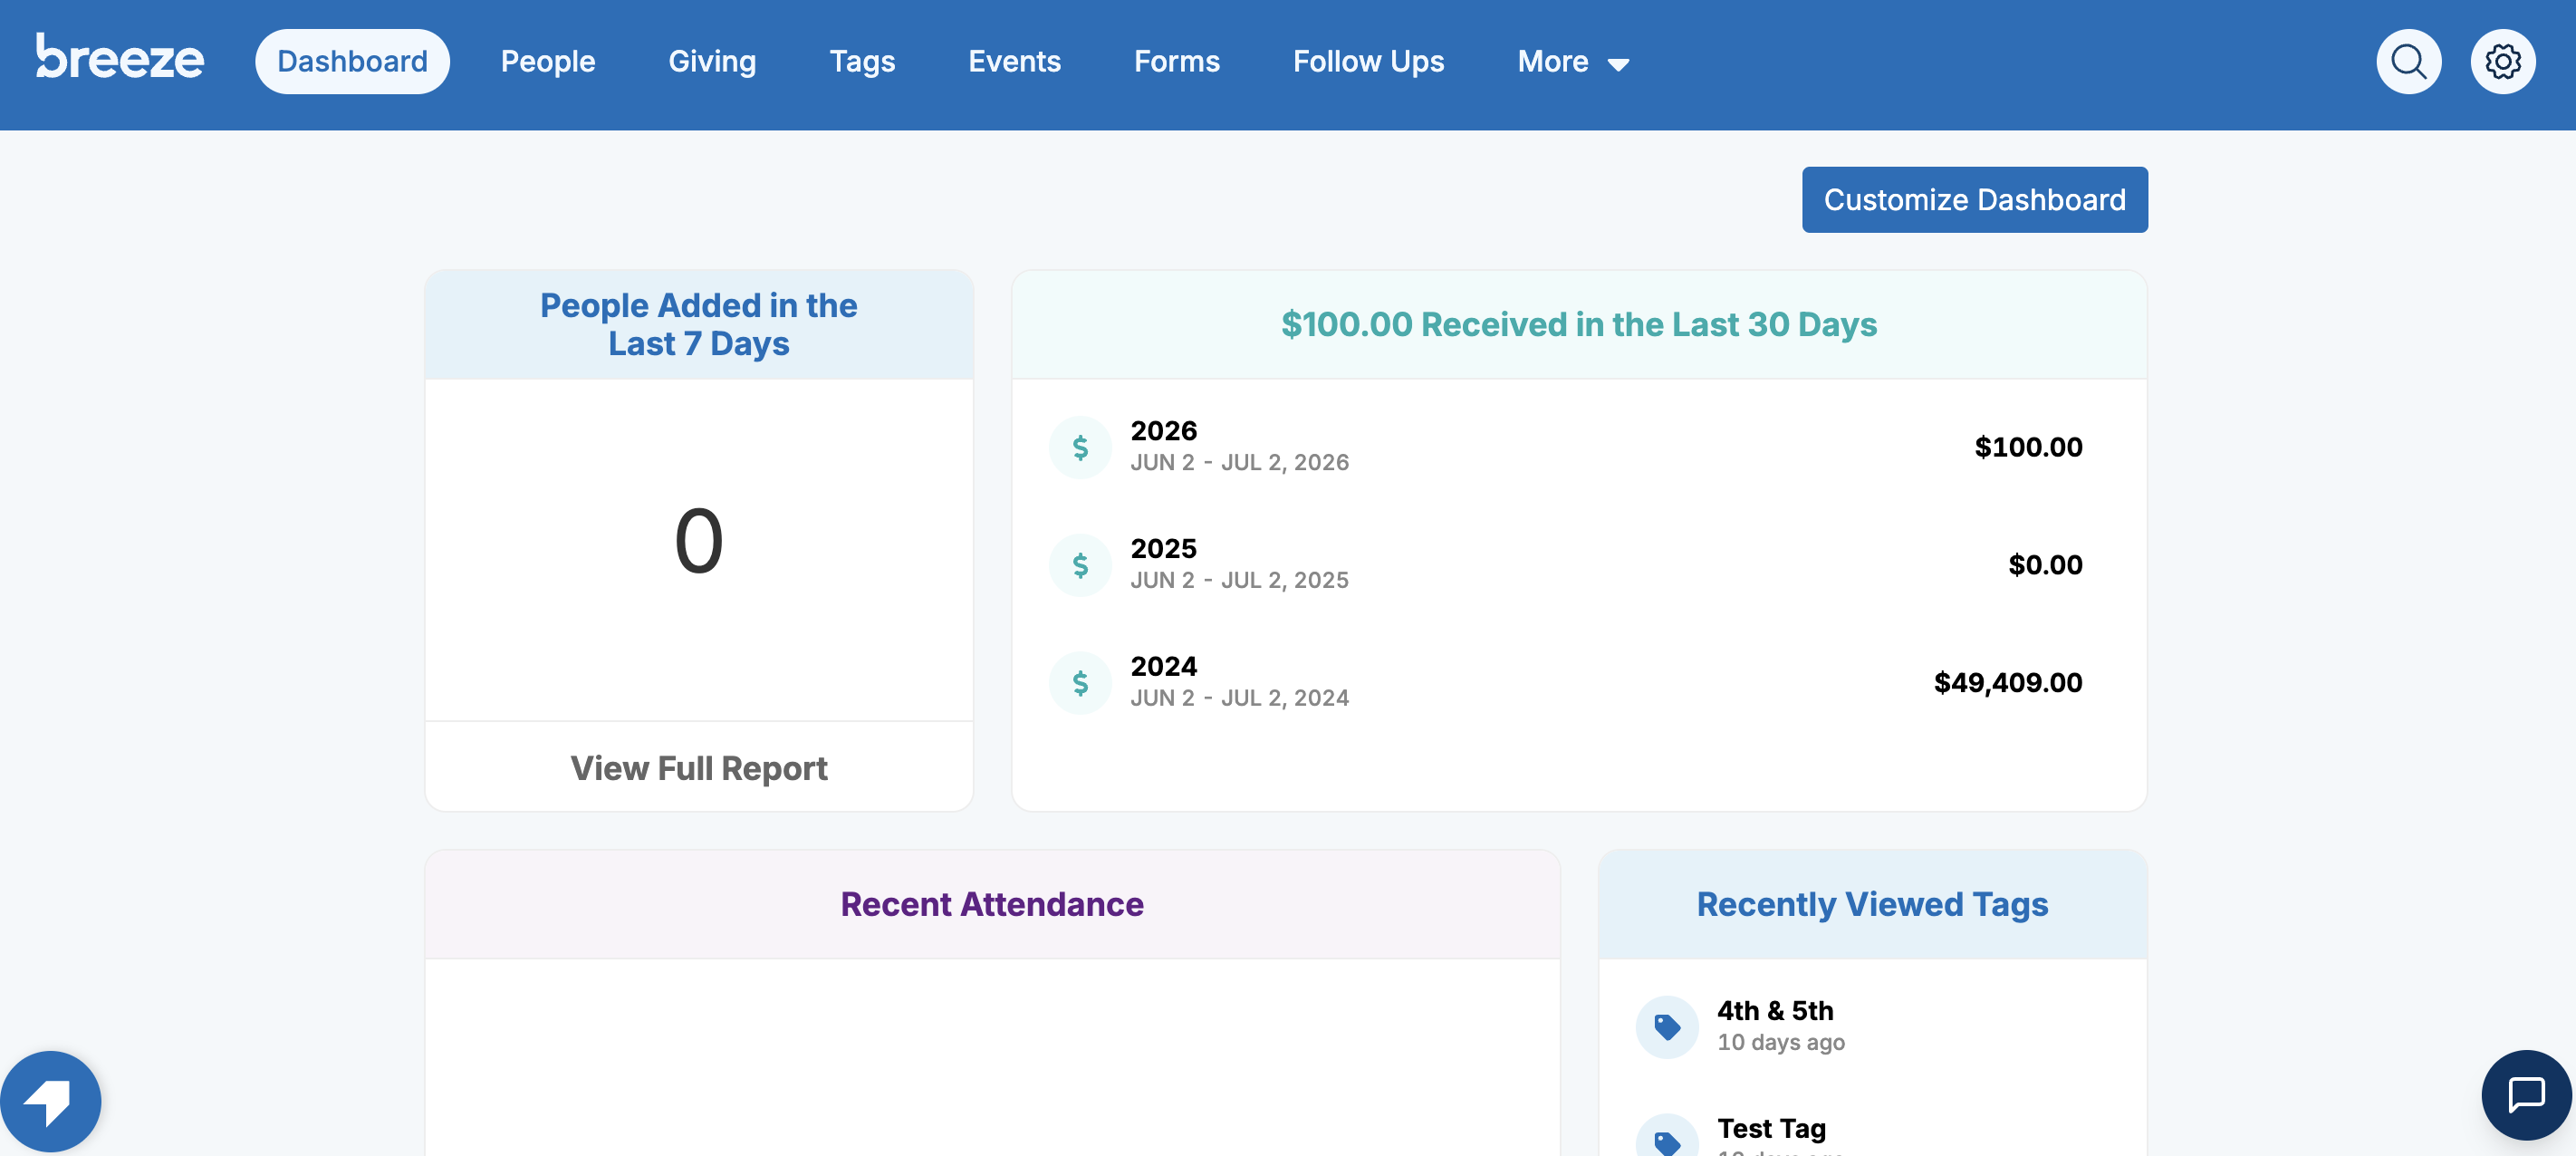
Task: Open the 4th & 5th tag
Action: [x=1775, y=1011]
